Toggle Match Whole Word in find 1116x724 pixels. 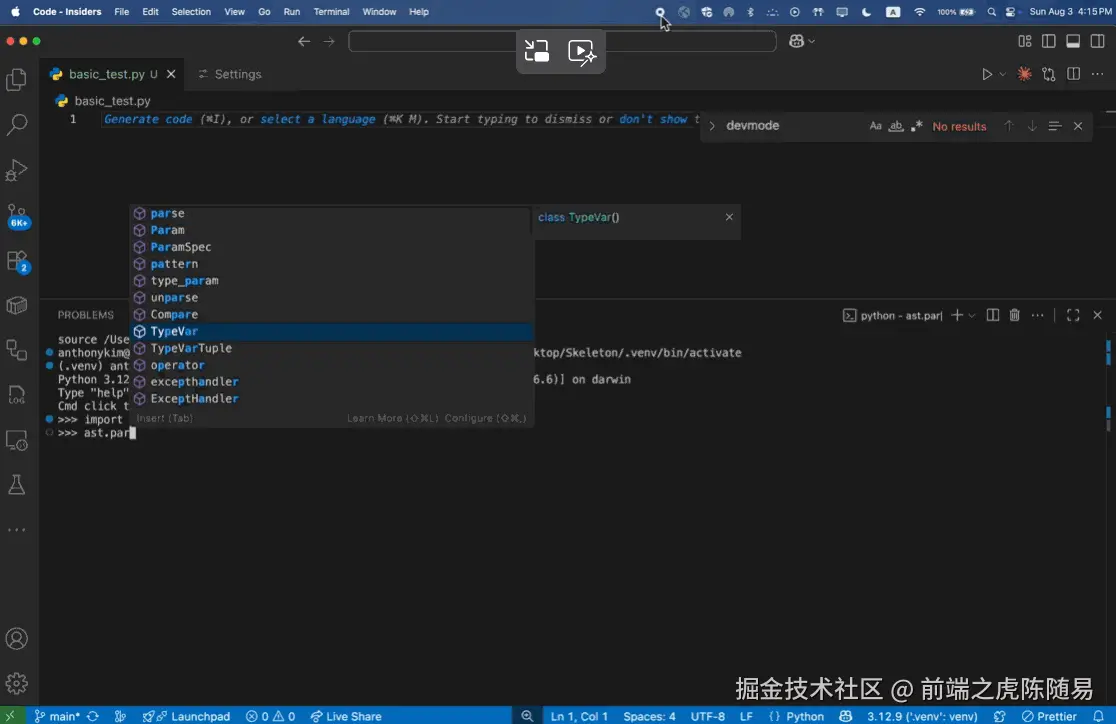(896, 126)
